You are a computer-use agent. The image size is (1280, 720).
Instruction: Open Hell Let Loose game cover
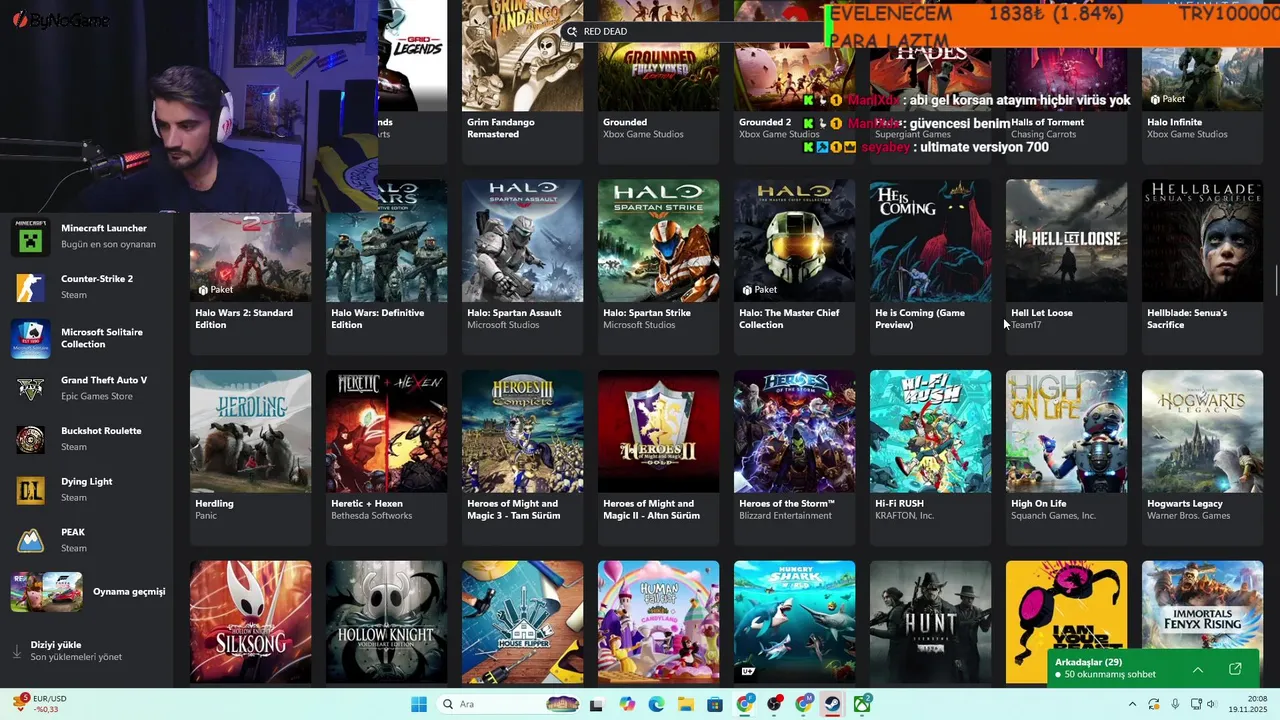pyautogui.click(x=1066, y=241)
